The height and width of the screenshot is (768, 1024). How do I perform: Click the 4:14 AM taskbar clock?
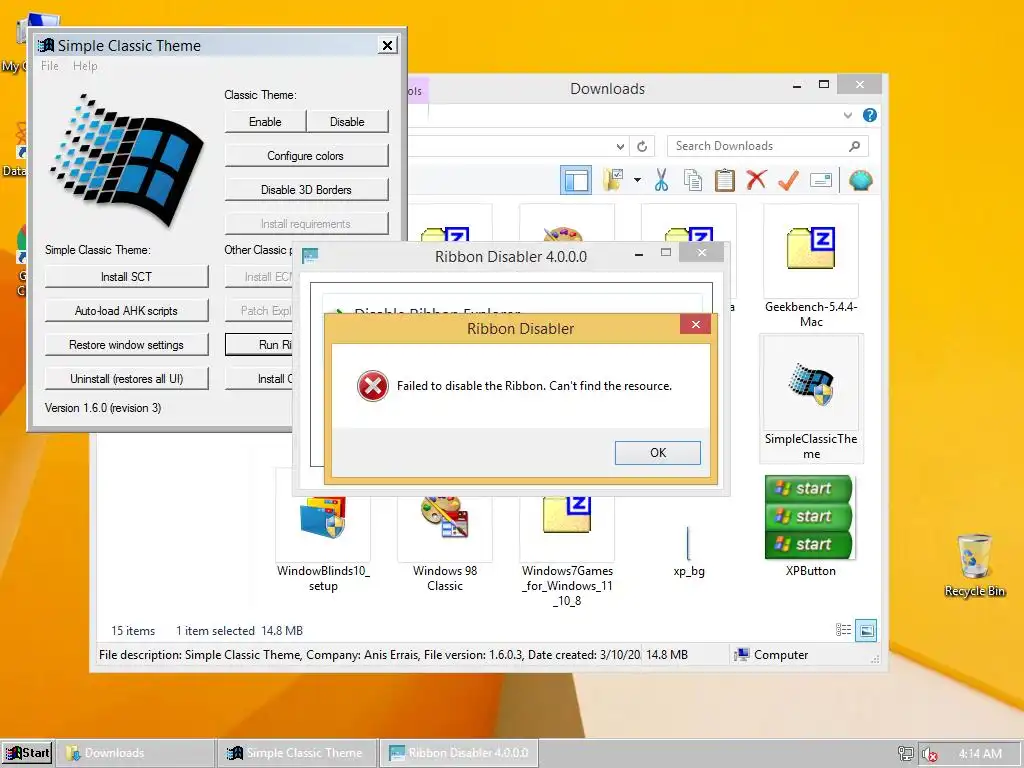tap(980, 754)
